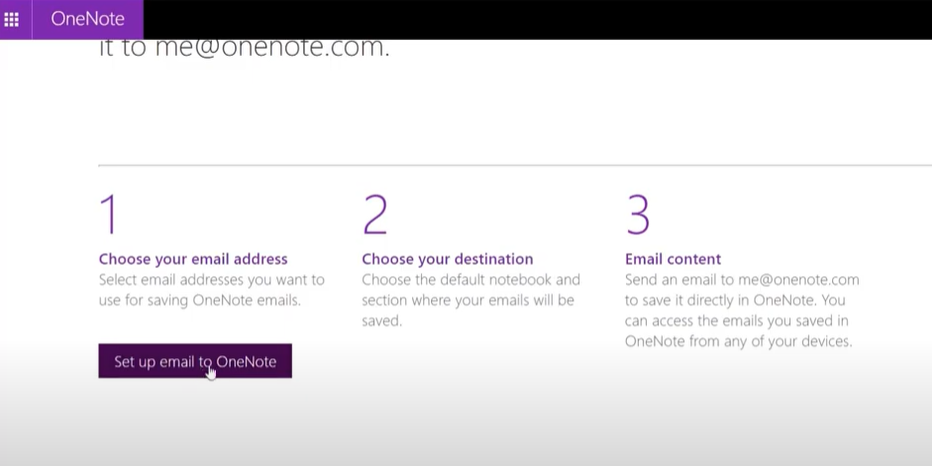Click the 'can access the emails you saved in' line
Screen dimensions: 932x466
point(736,321)
